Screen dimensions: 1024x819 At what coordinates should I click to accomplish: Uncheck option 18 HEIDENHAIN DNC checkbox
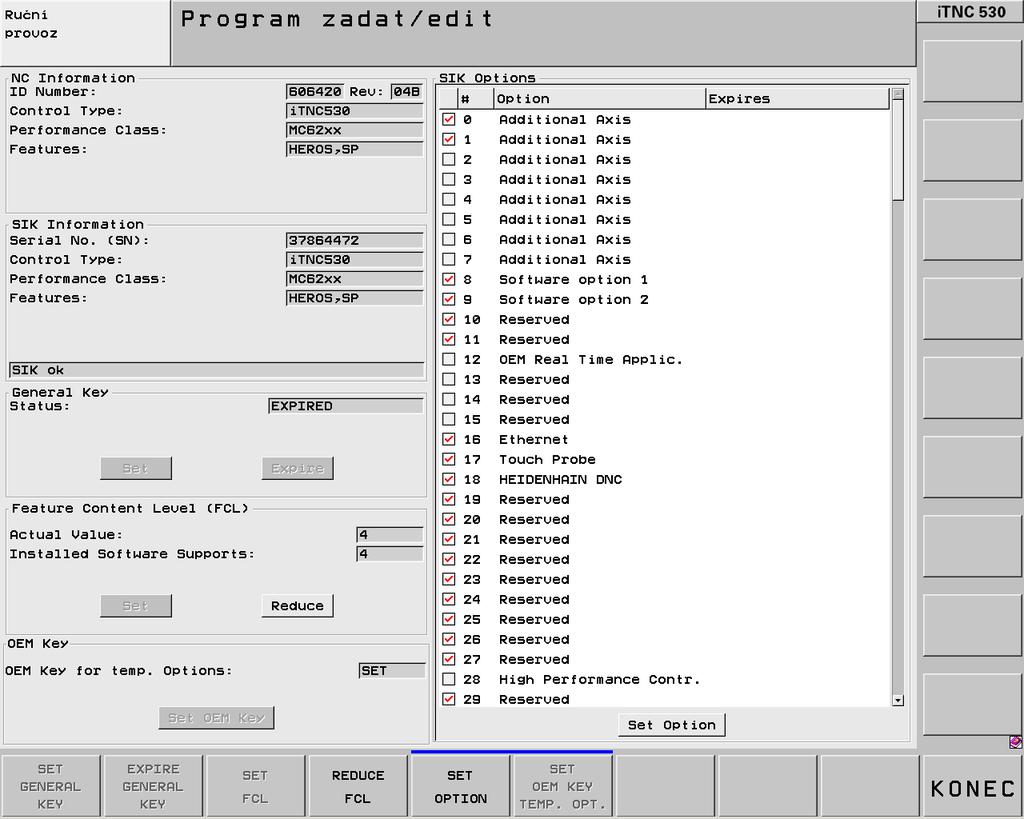point(449,479)
